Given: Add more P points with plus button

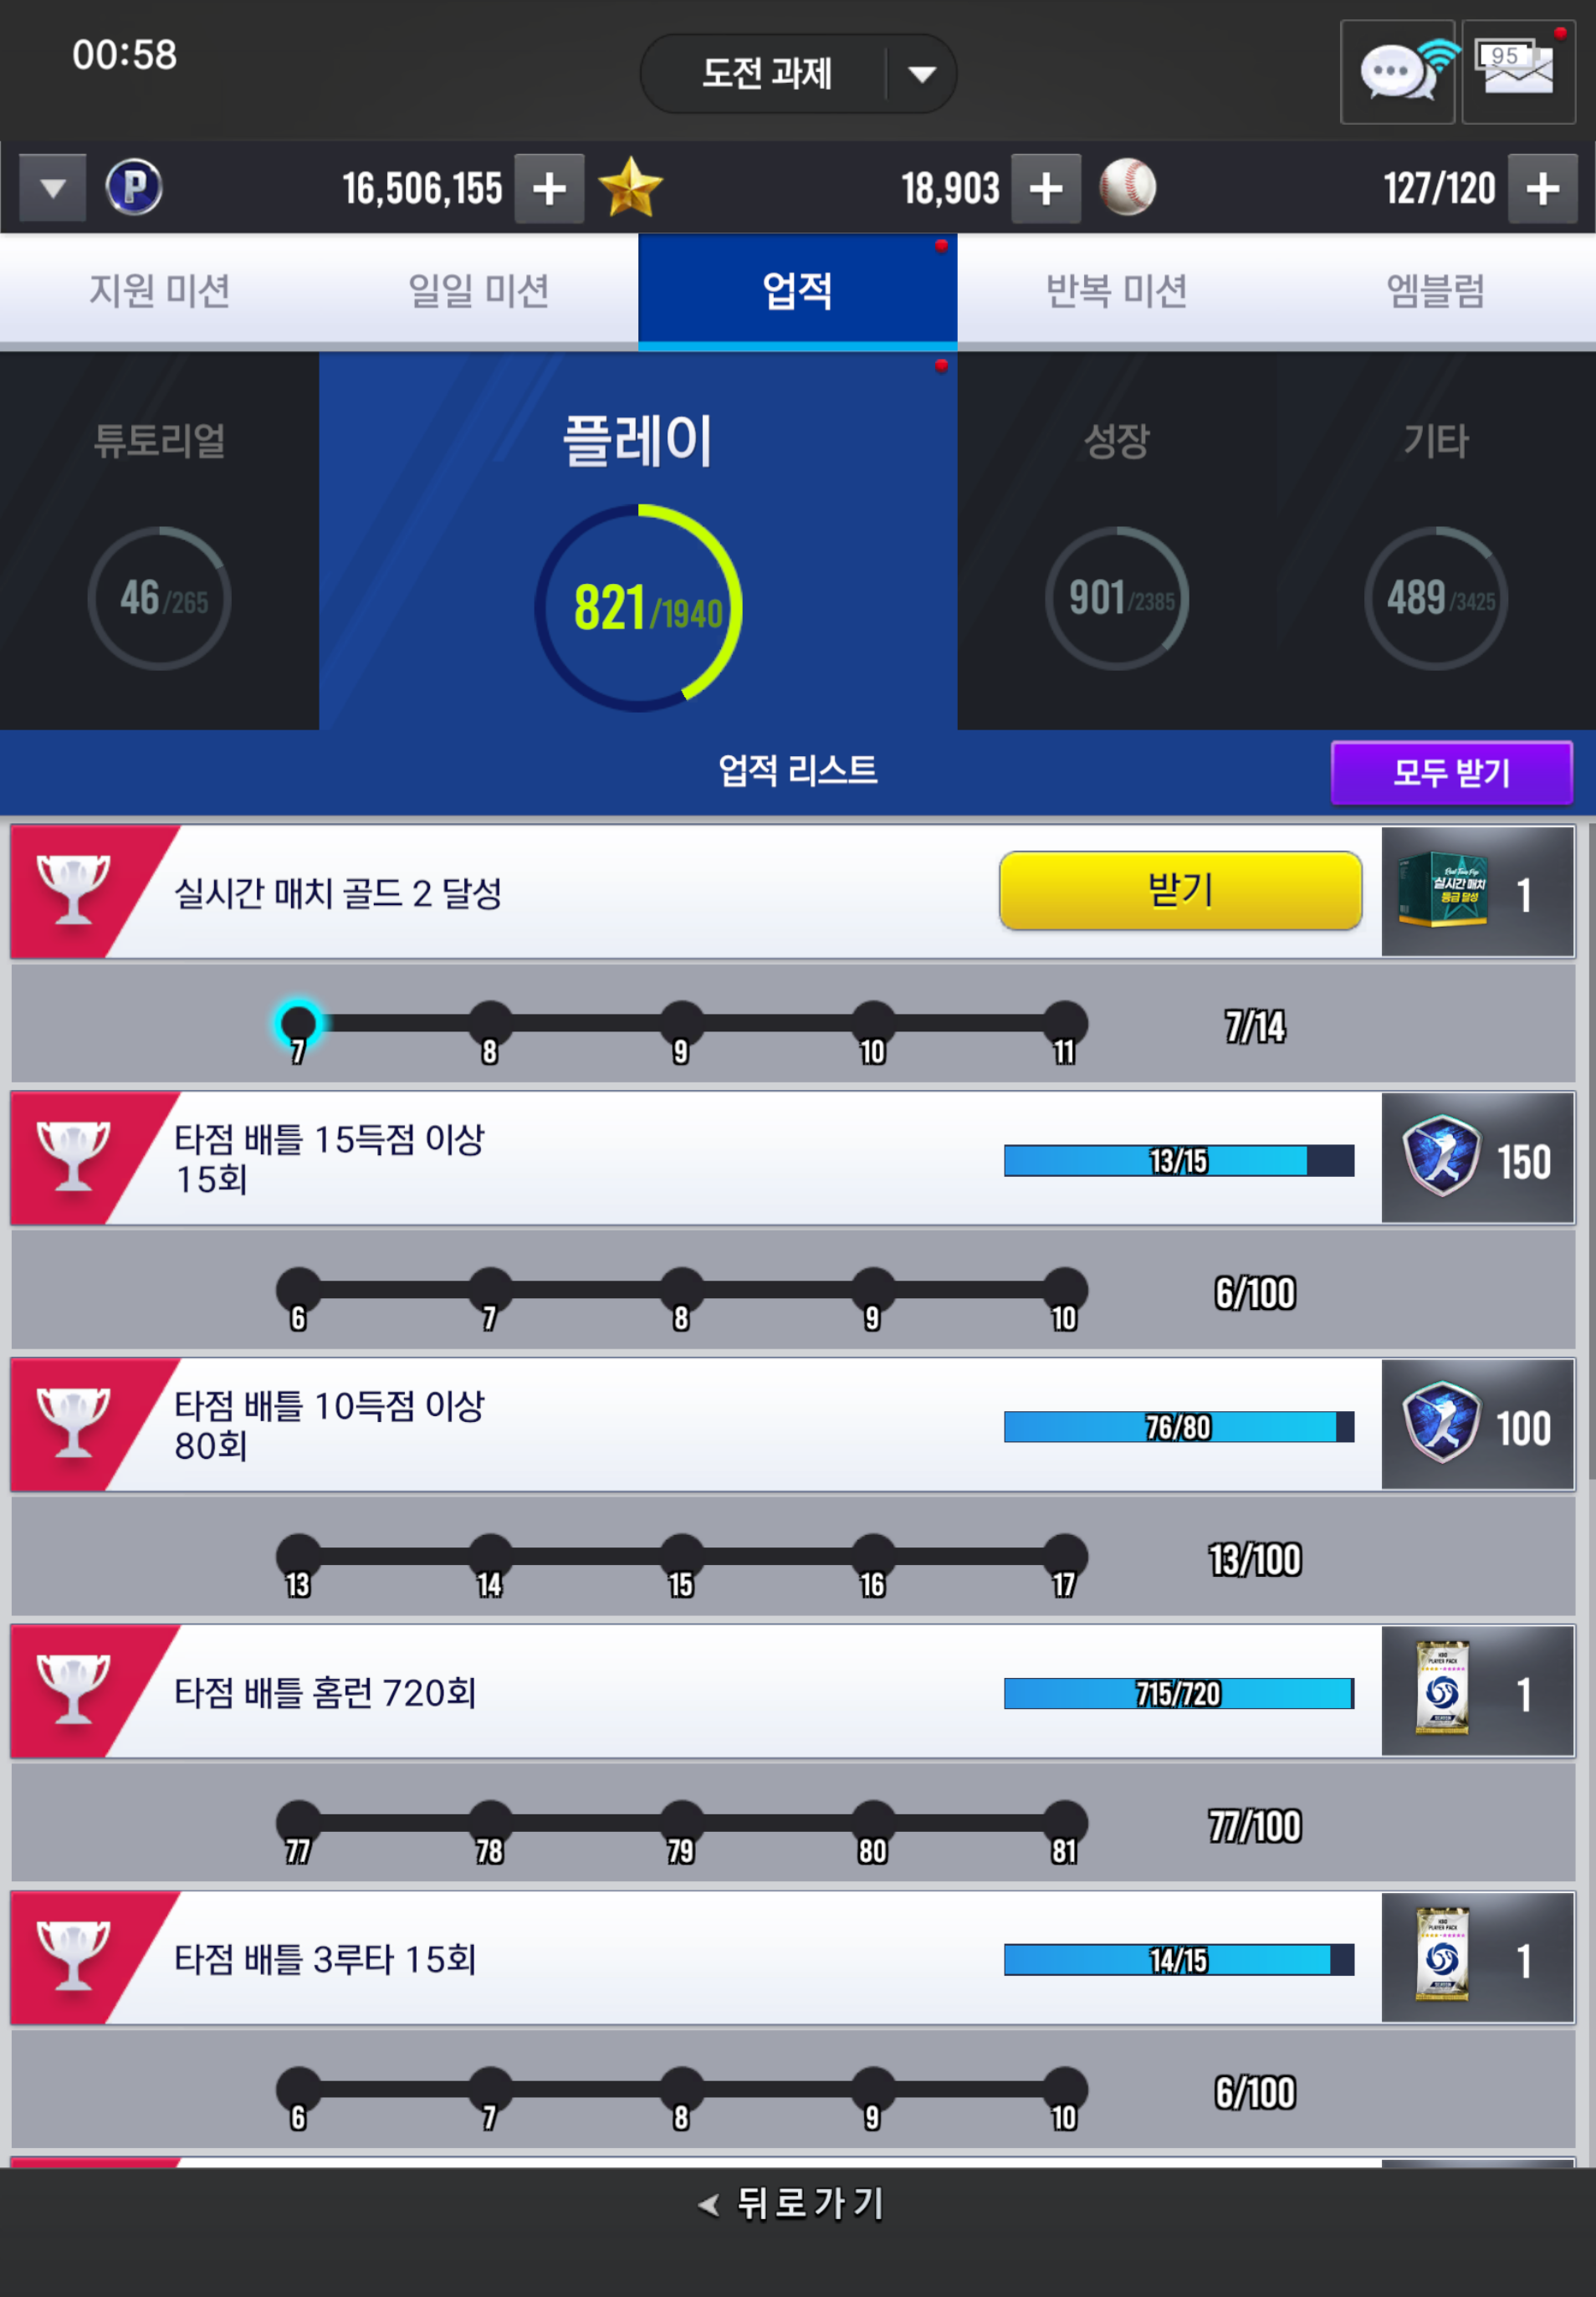Looking at the screenshot, I should (x=549, y=188).
